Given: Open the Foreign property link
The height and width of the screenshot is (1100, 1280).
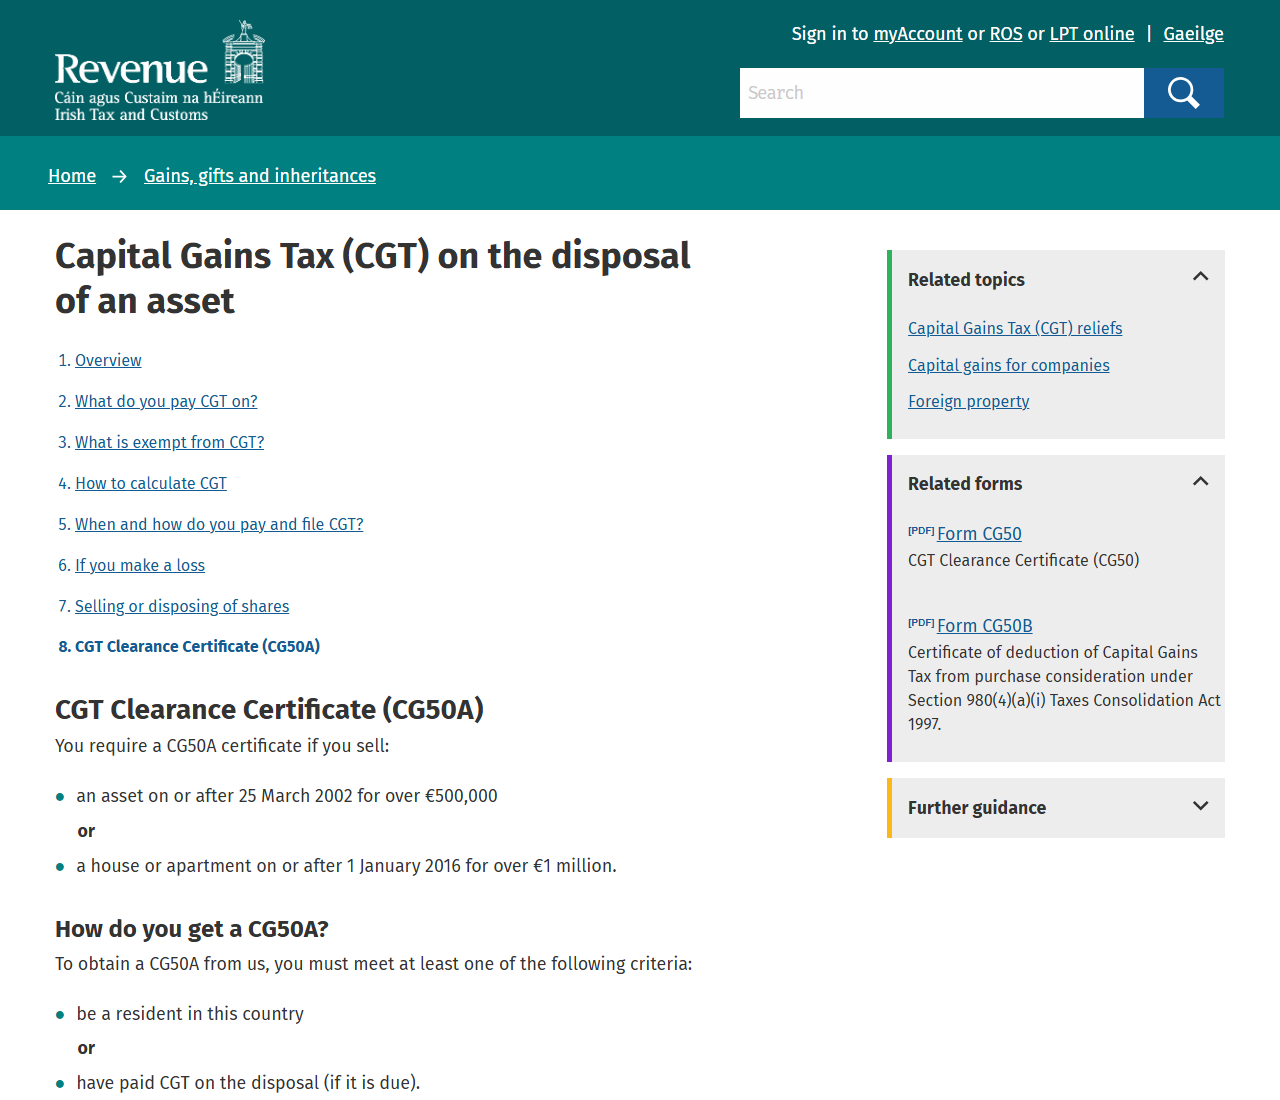Looking at the screenshot, I should (969, 401).
